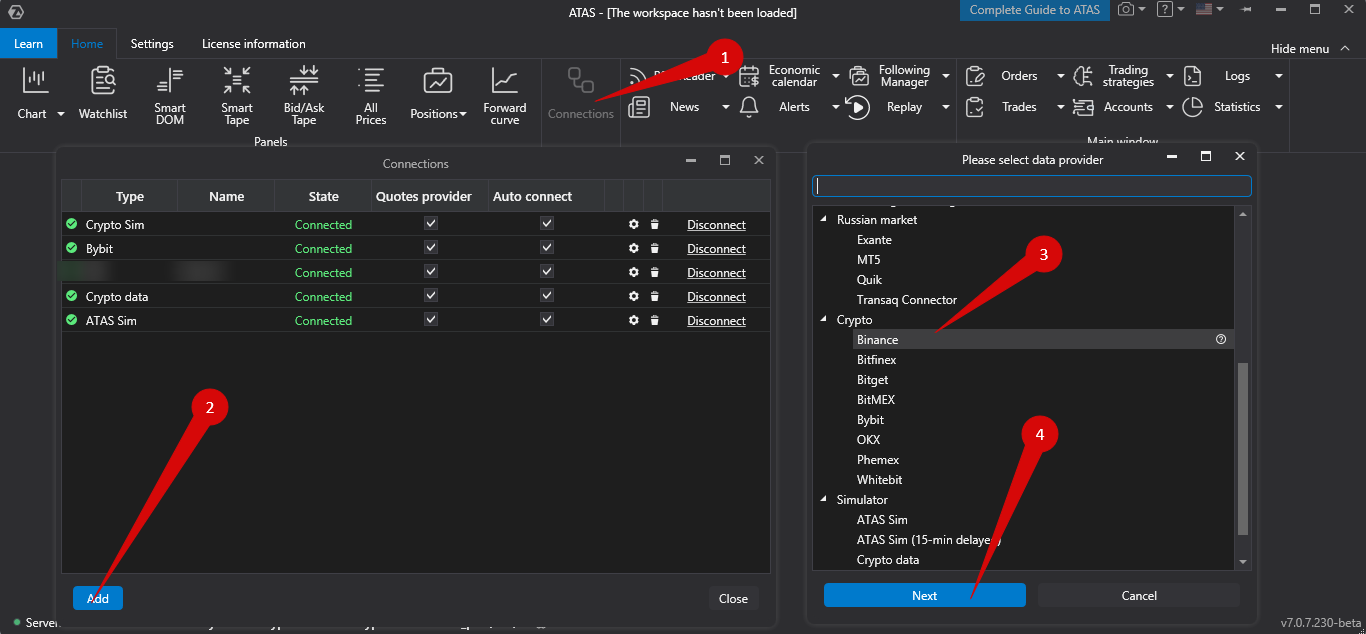Open the Smart DOM panel

point(170,95)
